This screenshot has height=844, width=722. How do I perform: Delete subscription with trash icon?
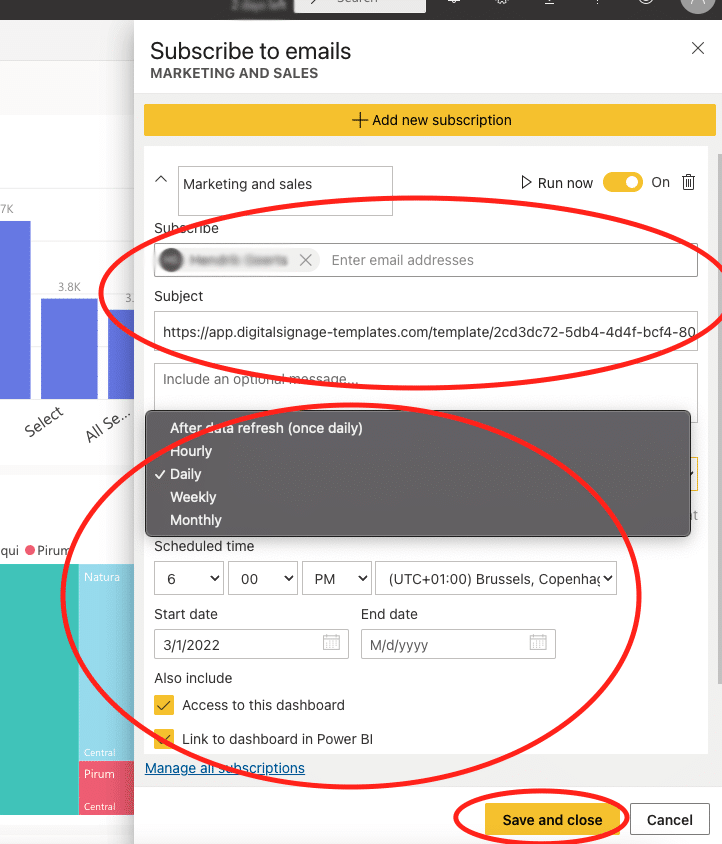[689, 182]
